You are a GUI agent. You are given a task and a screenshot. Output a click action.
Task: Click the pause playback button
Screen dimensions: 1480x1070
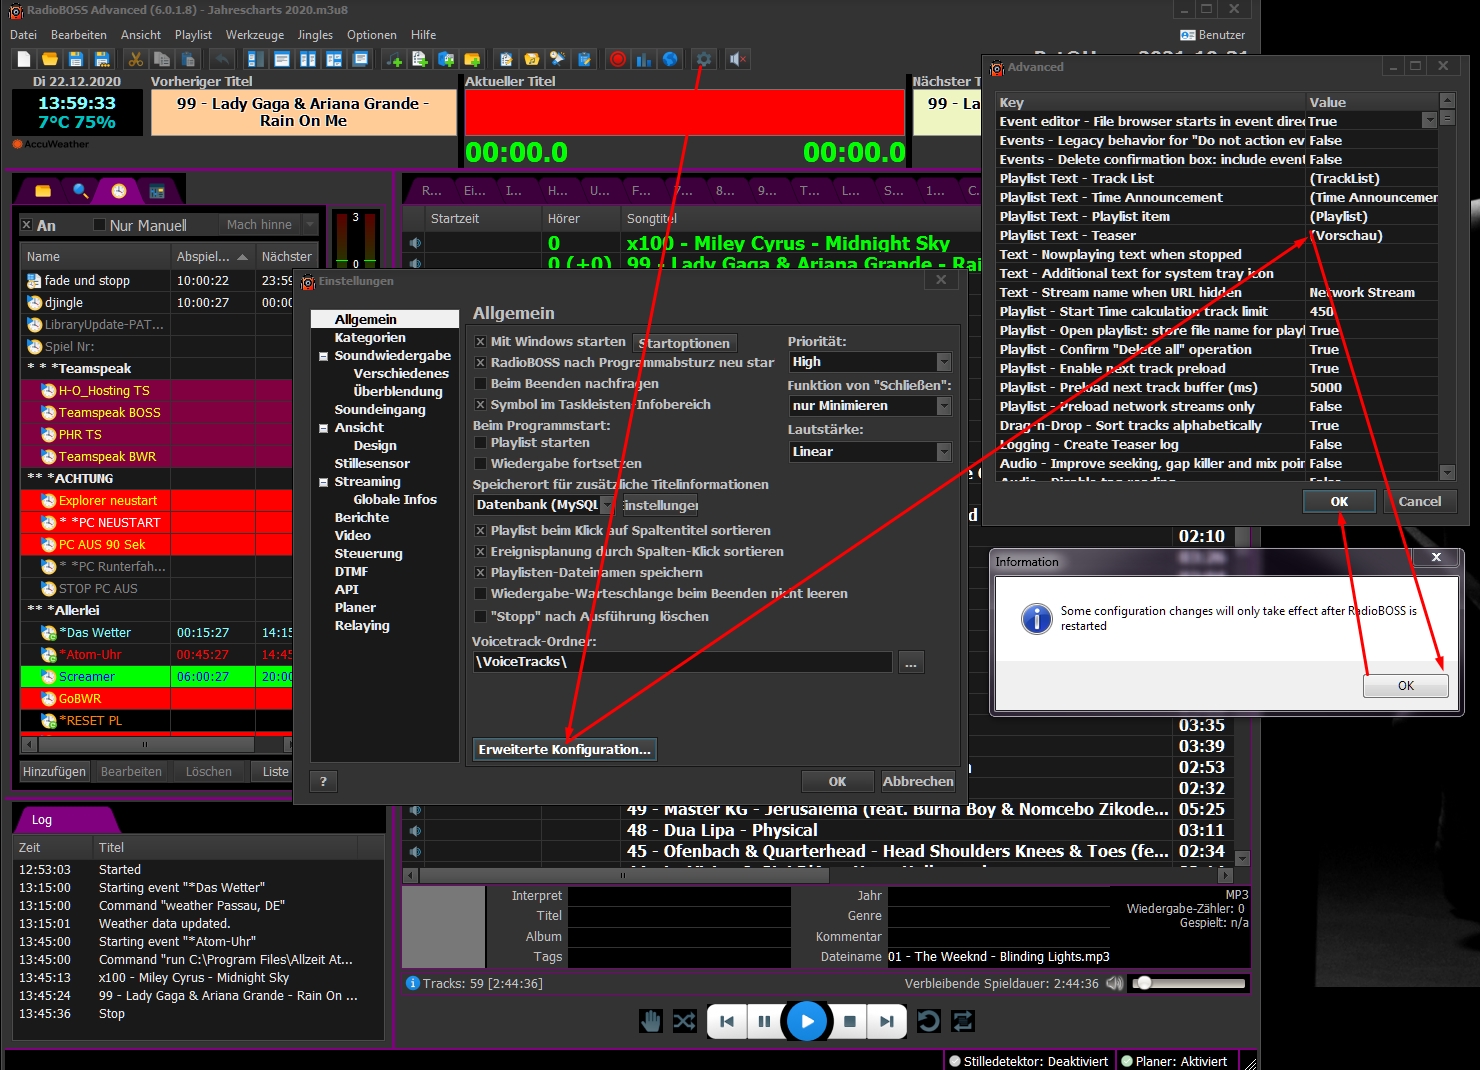tap(764, 1021)
